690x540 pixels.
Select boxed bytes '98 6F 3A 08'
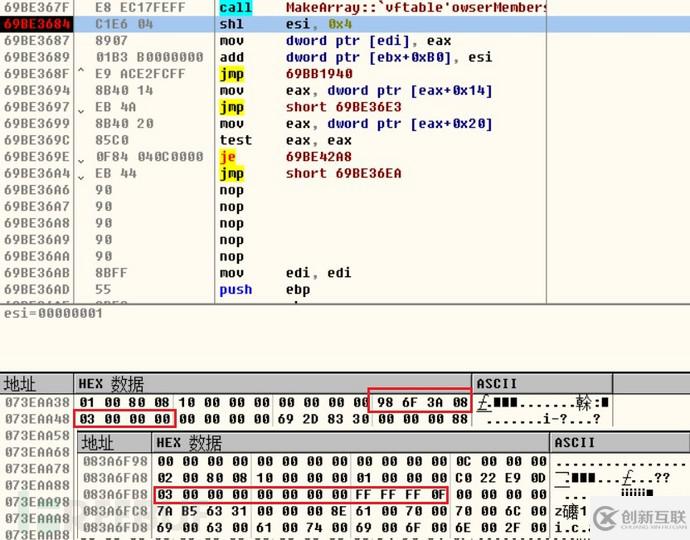point(419,400)
